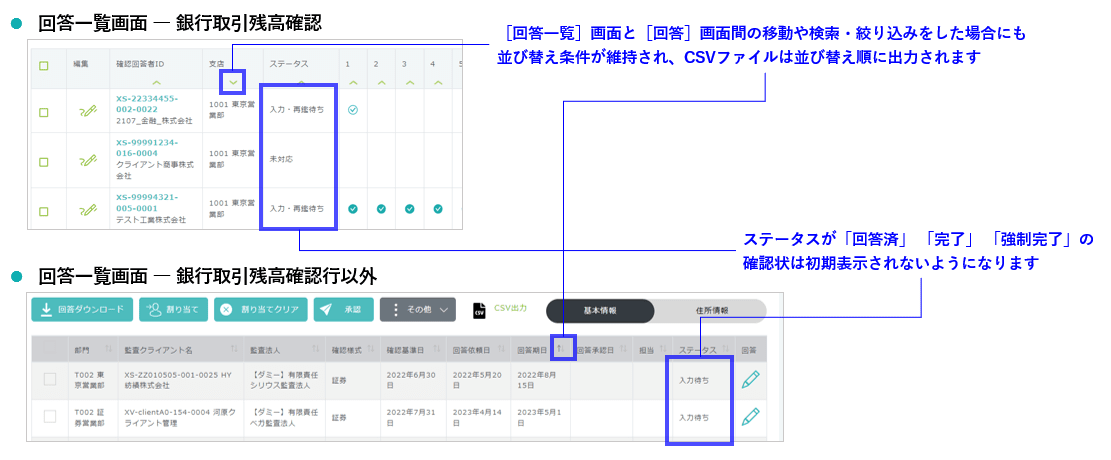This screenshot has height=460, width=1111.
Task: Click edit icon for クライアント商事株式会社 row
Action: click(x=87, y=159)
